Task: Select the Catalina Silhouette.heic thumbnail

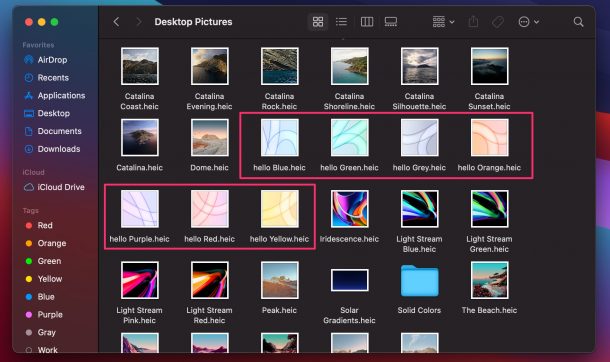Action: tap(419, 66)
